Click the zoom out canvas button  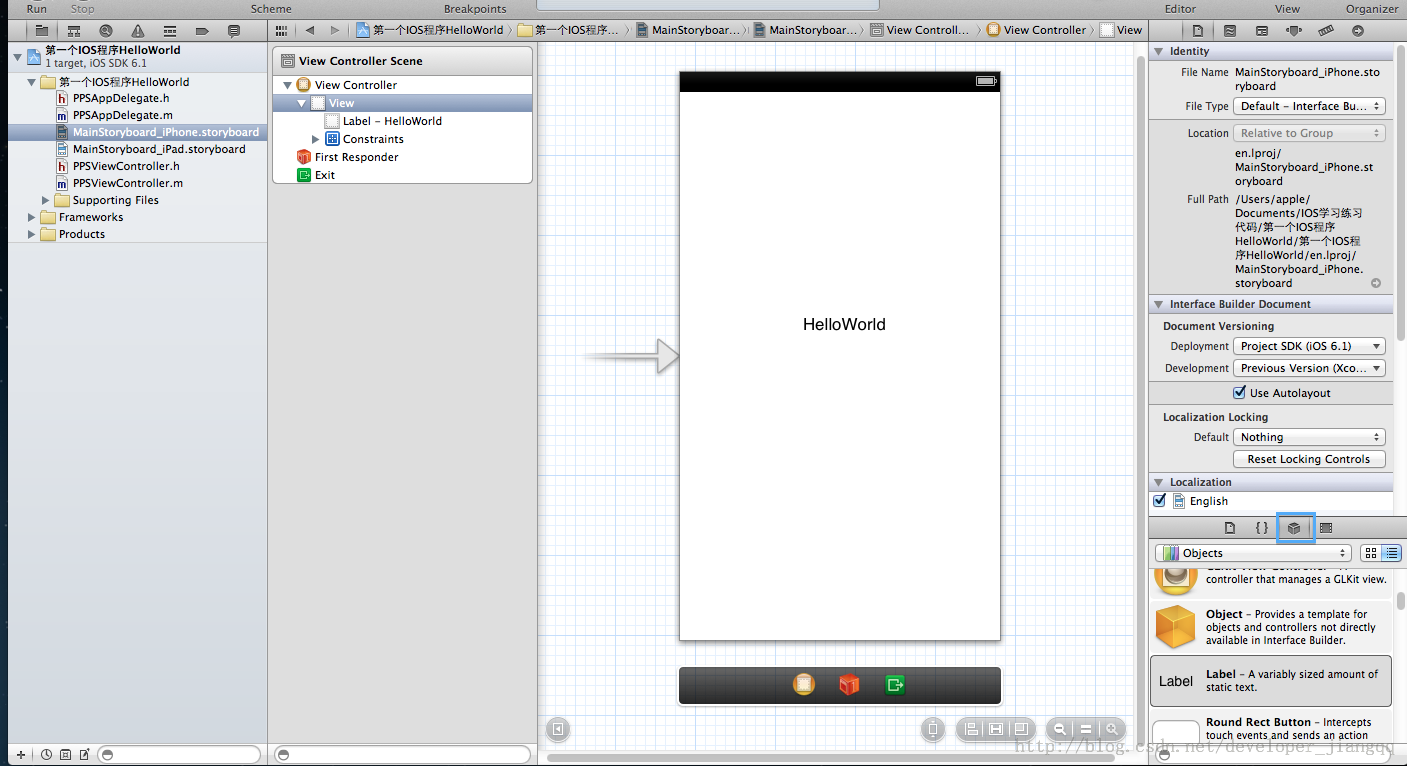tap(1059, 730)
